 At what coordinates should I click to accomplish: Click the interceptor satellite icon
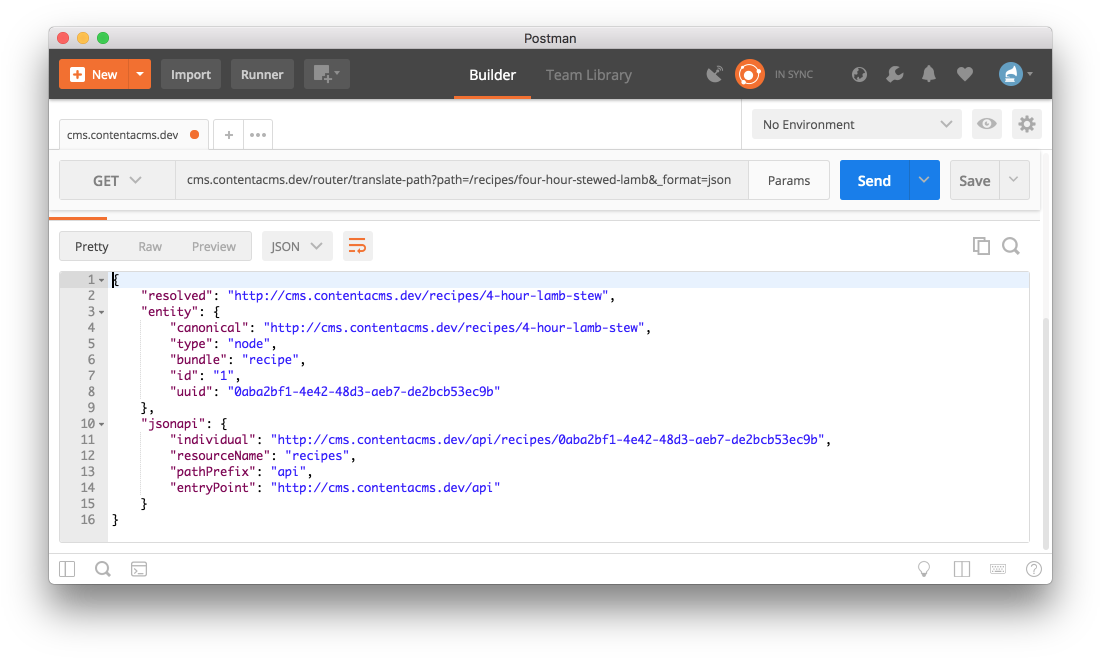[x=714, y=74]
